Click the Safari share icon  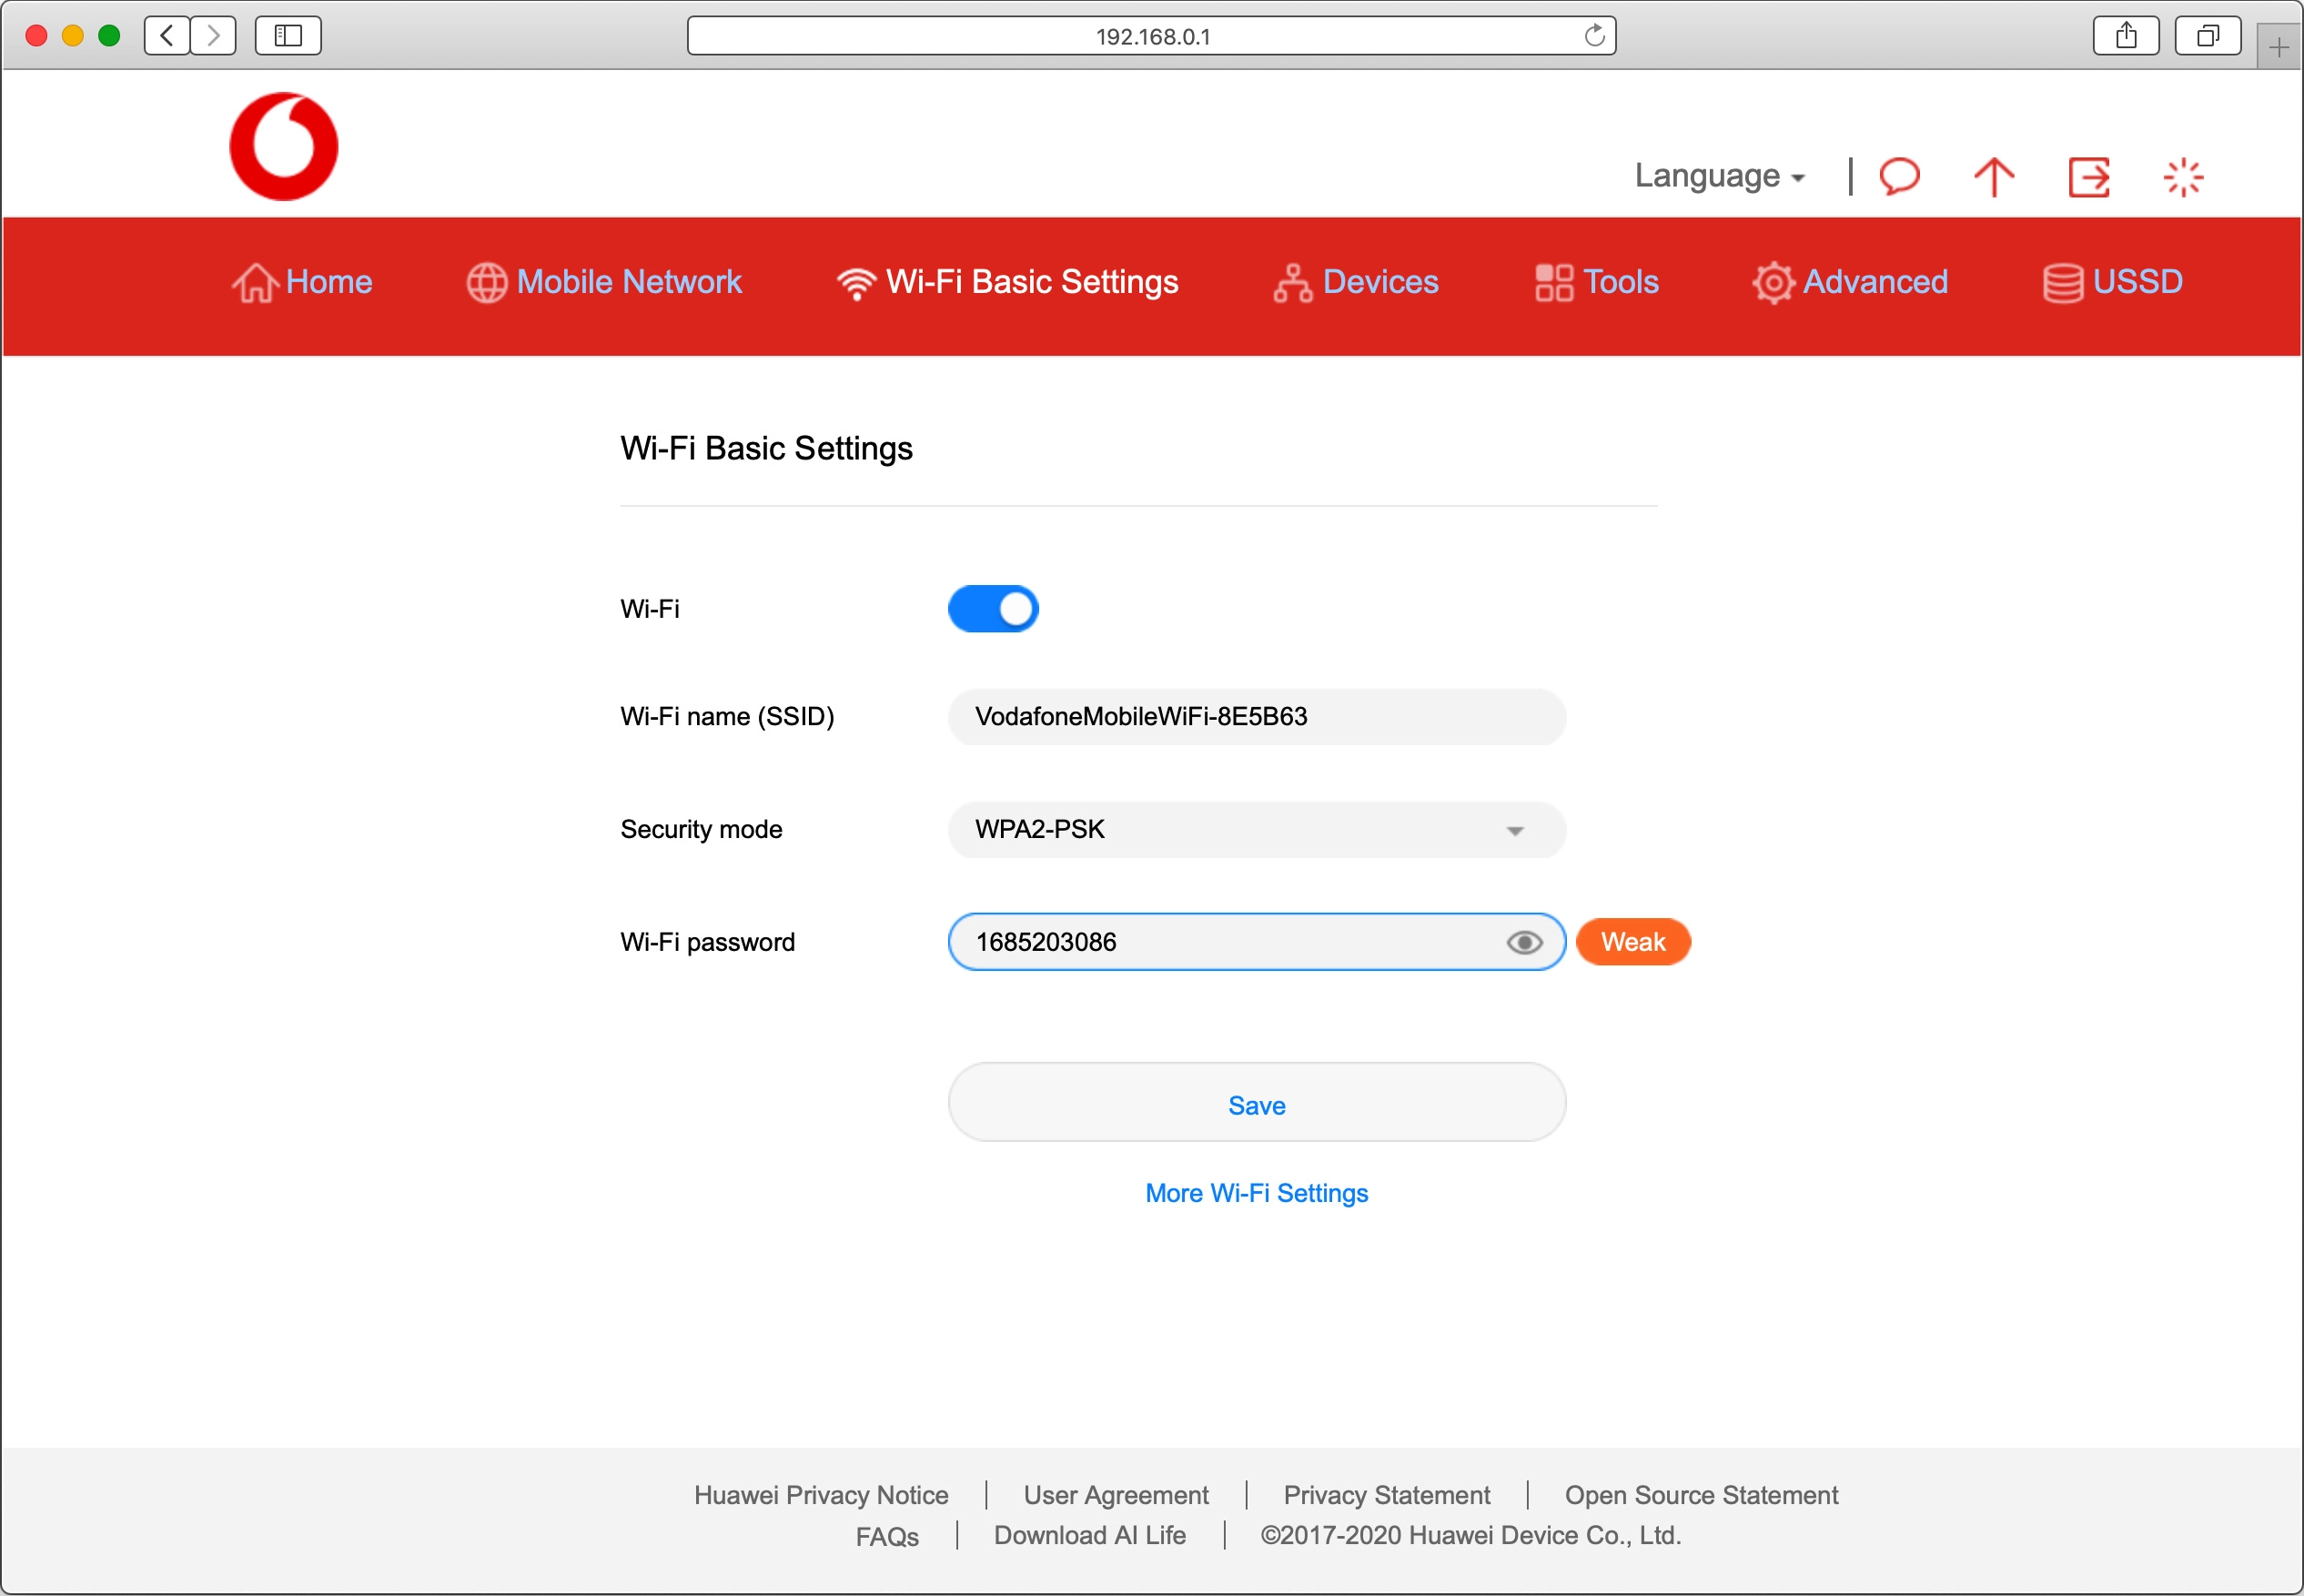coord(2125,36)
